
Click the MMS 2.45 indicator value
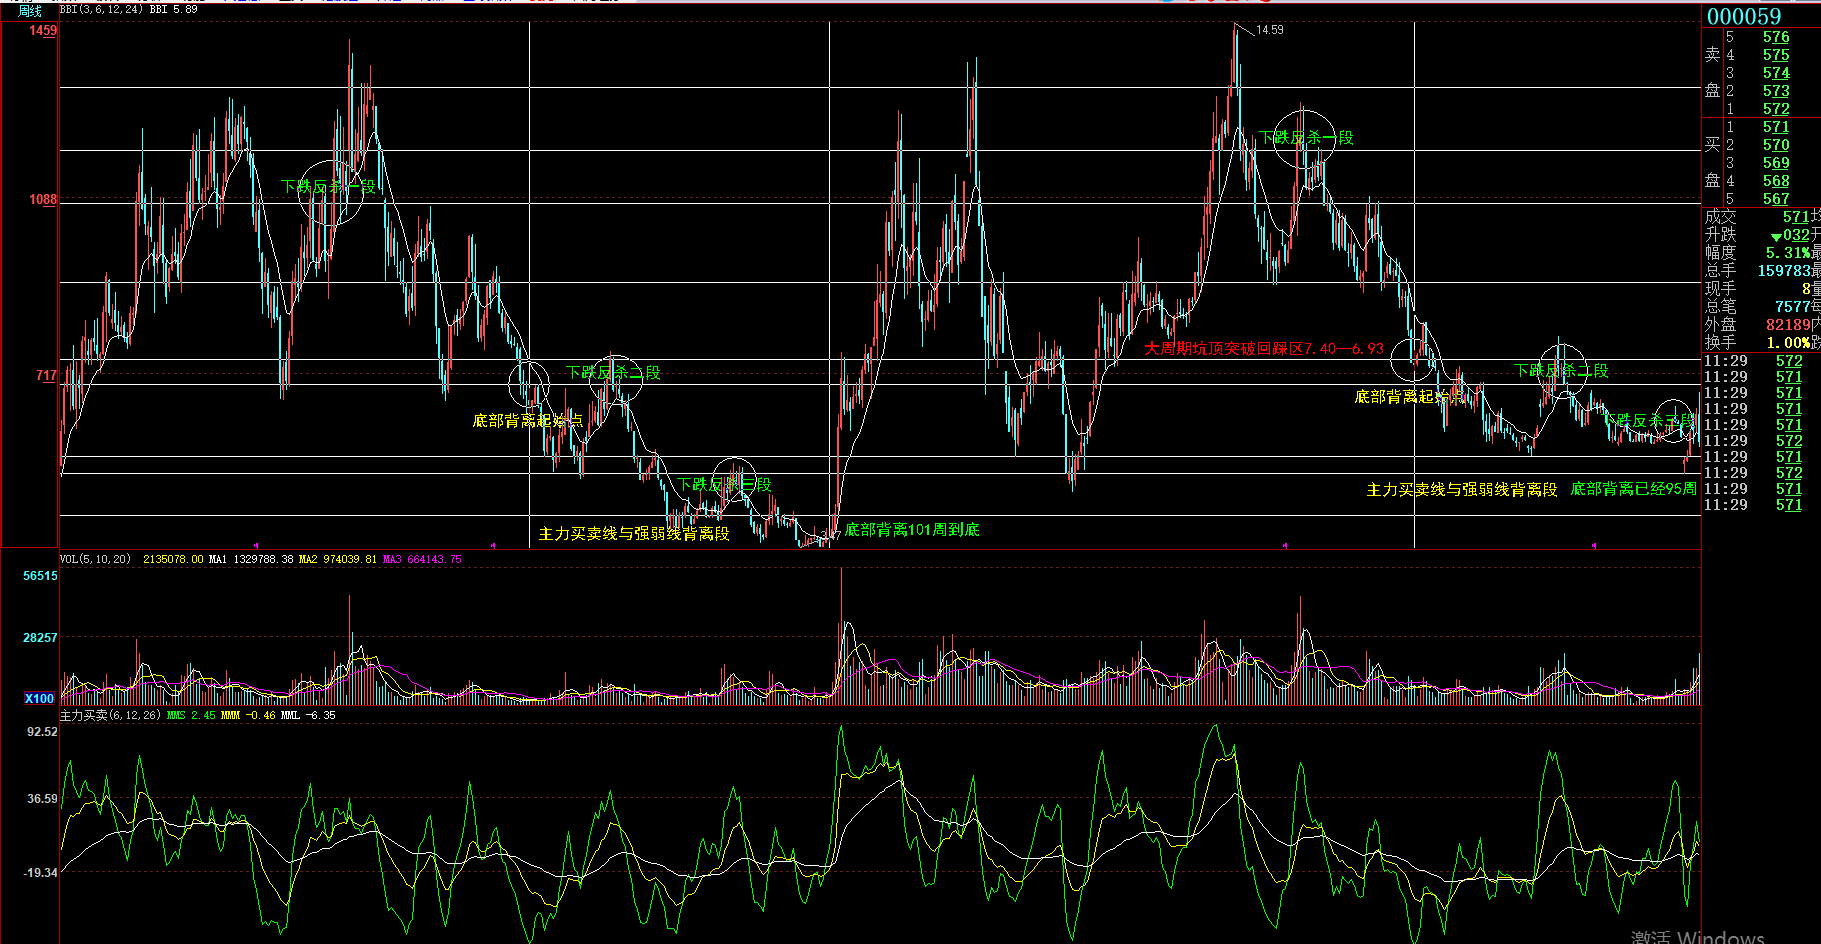coord(191,716)
